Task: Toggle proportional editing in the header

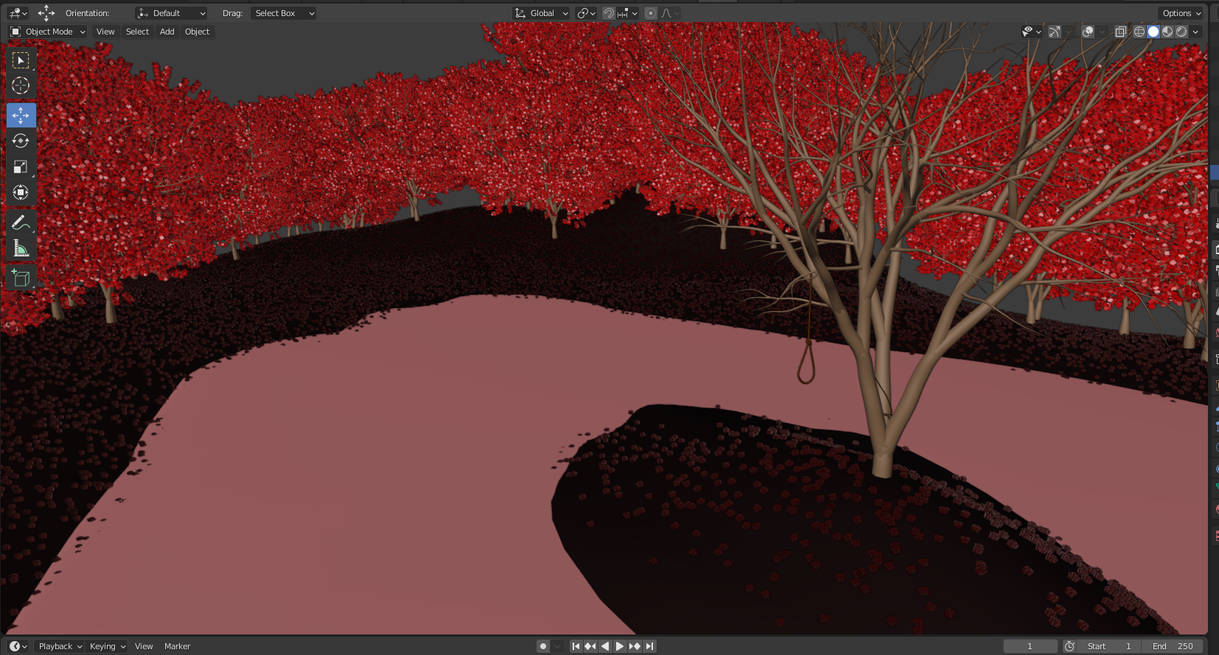Action: [650, 13]
